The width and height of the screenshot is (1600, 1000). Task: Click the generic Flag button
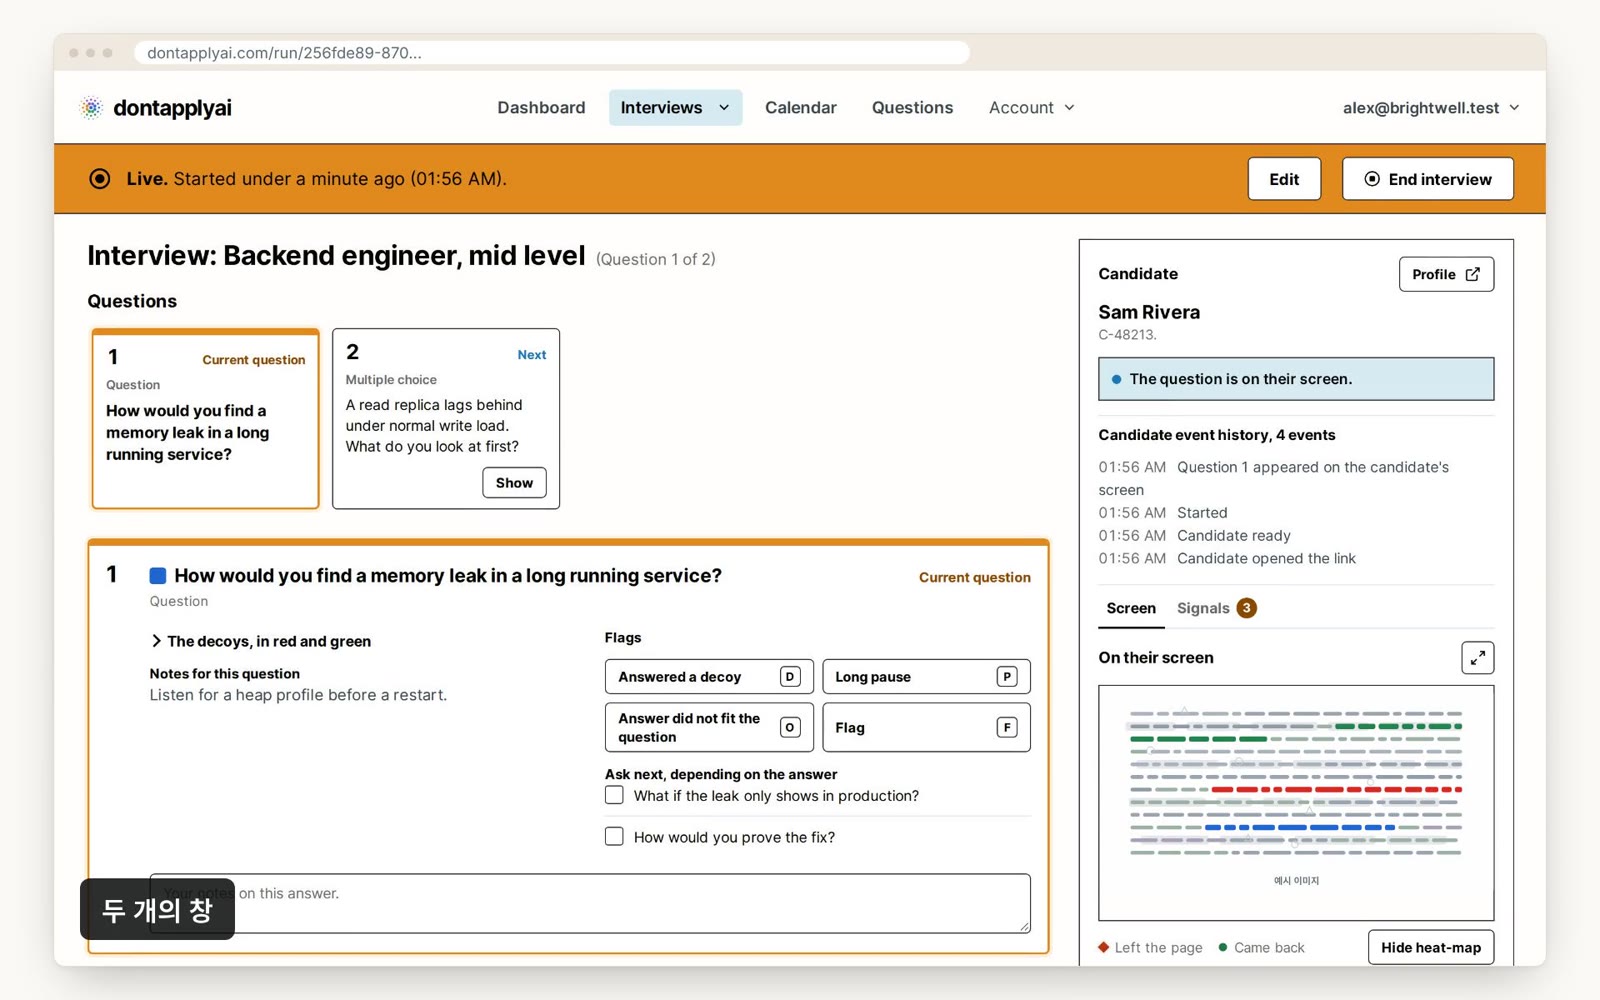click(x=926, y=727)
